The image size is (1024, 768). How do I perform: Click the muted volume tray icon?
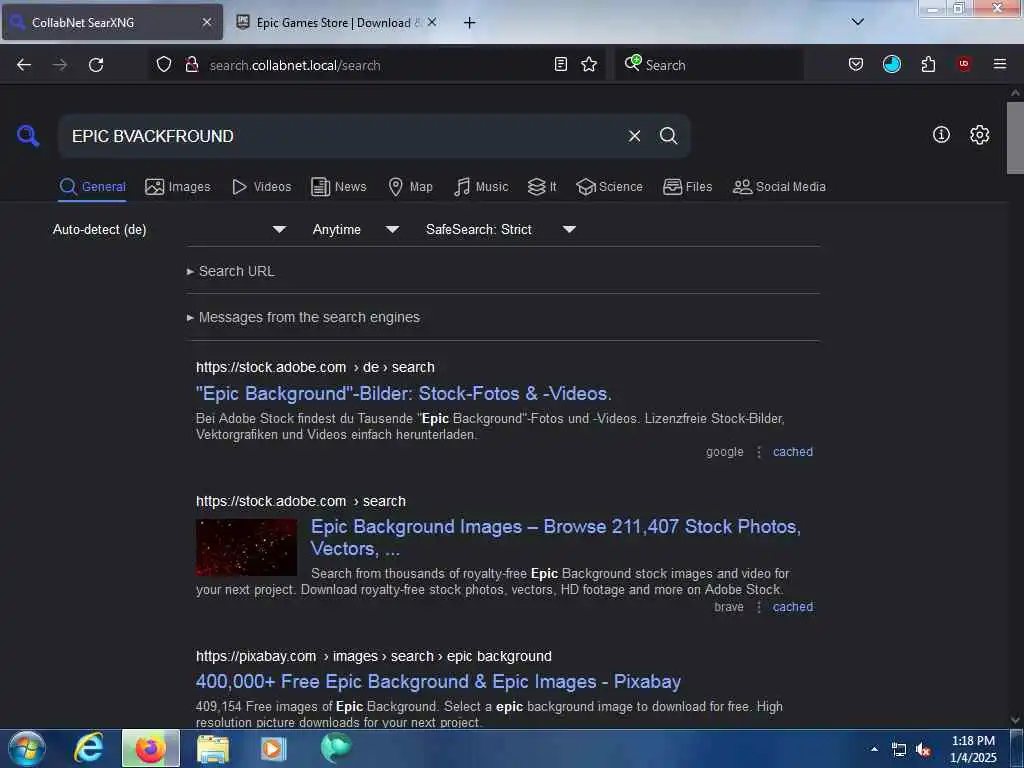[922, 750]
